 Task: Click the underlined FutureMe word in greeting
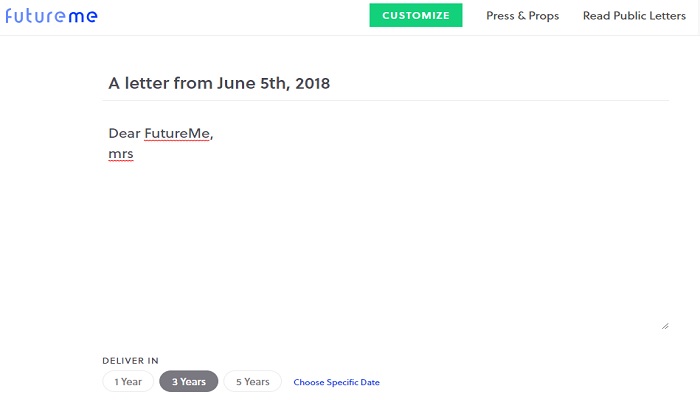[177, 133]
